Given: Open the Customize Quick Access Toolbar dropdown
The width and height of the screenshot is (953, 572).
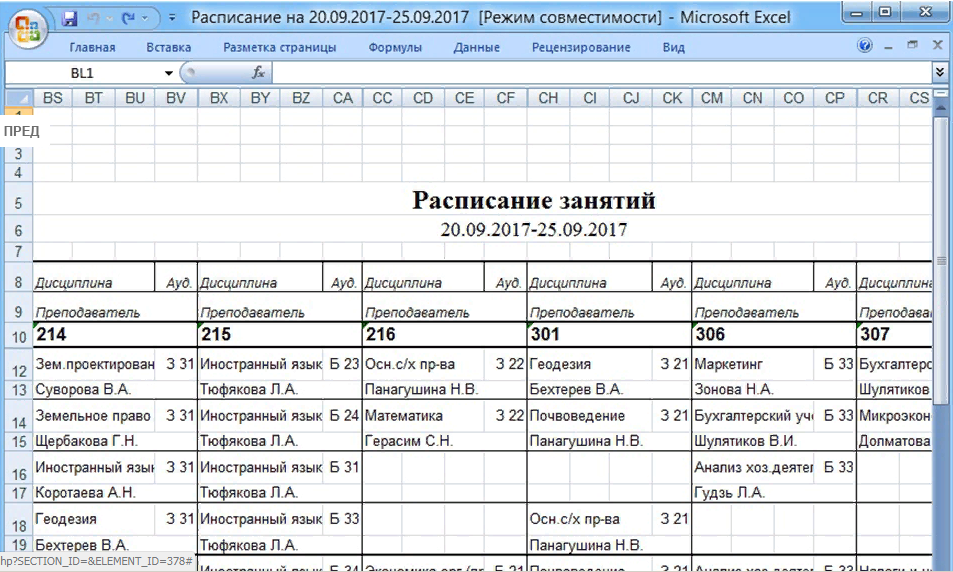Looking at the screenshot, I should pyautogui.click(x=172, y=18).
